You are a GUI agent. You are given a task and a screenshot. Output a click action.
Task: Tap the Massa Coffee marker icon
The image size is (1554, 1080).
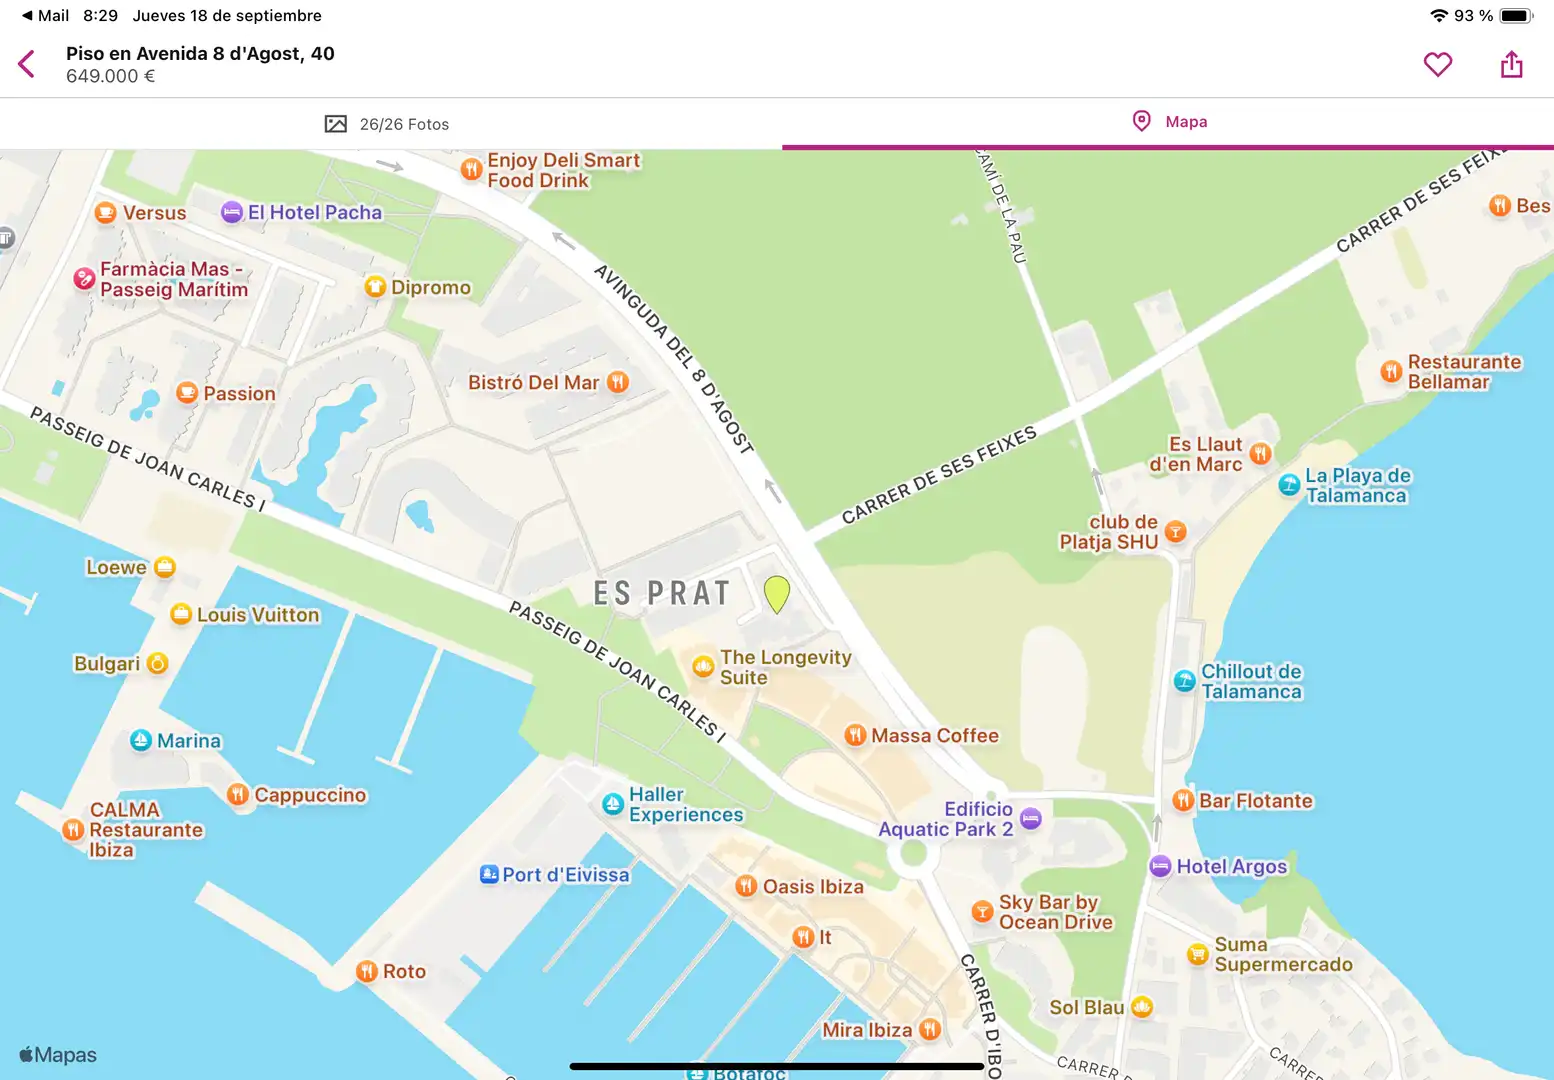(855, 736)
